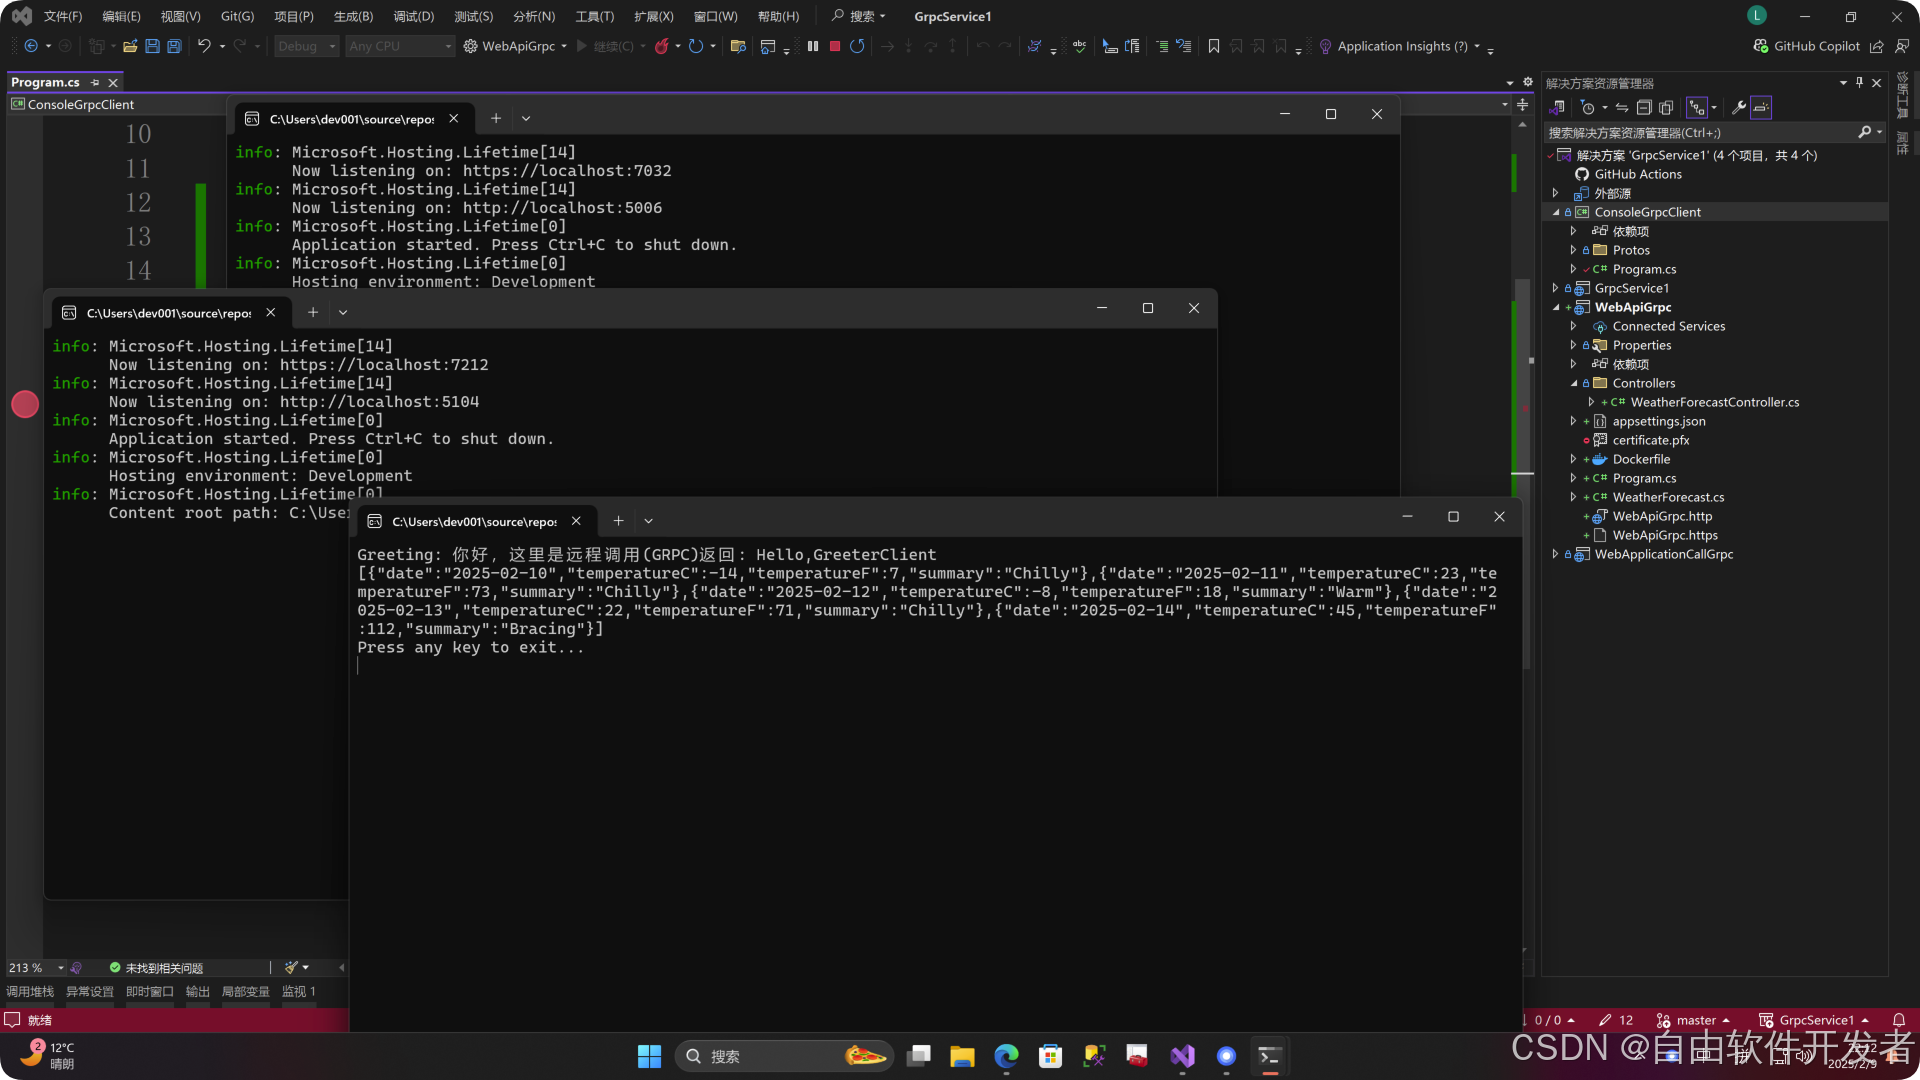Click the notifications bell in status bar
1920x1080 pixels.
click(x=1899, y=1020)
